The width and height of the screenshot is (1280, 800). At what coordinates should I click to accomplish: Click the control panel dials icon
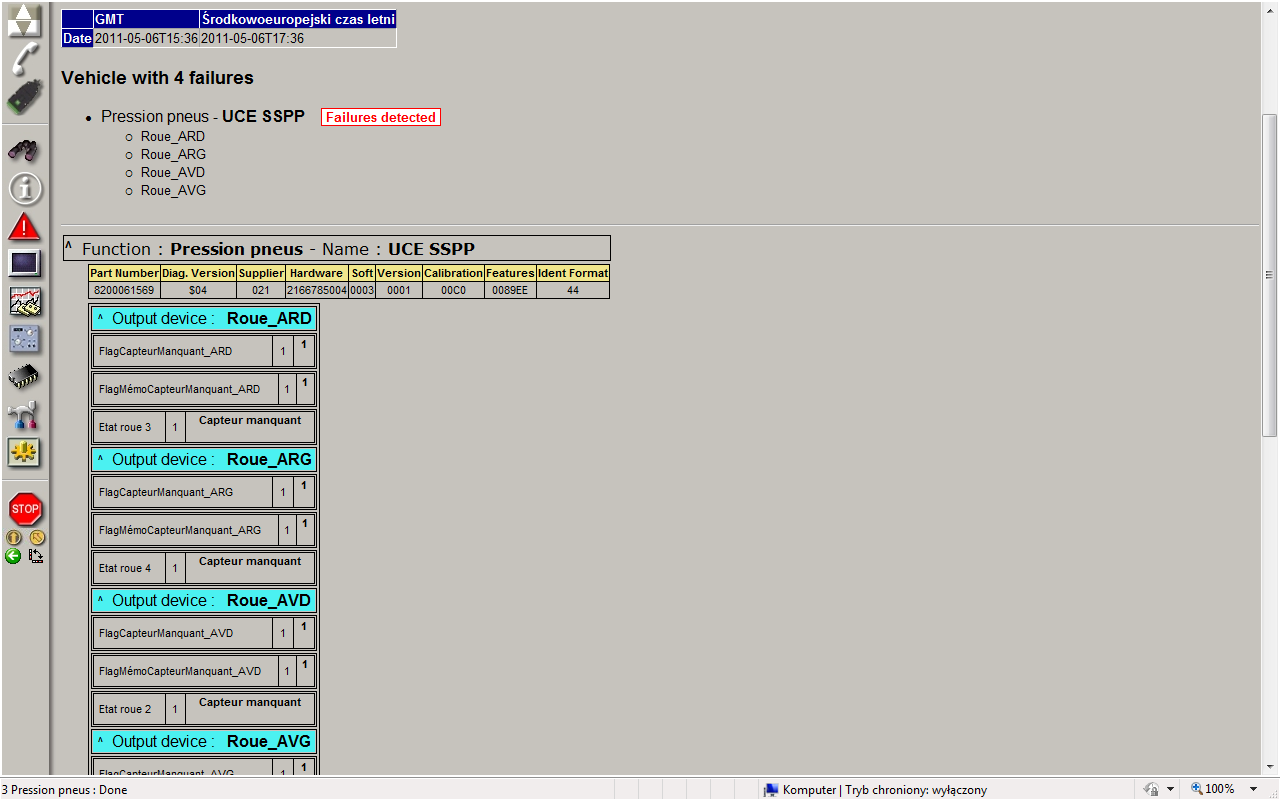click(x=24, y=339)
